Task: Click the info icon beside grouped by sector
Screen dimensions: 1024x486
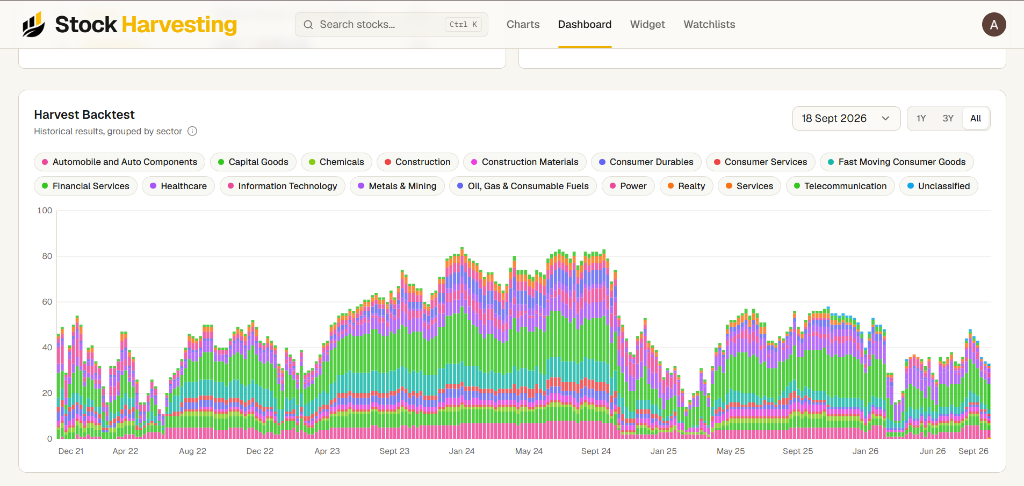Action: point(192,131)
